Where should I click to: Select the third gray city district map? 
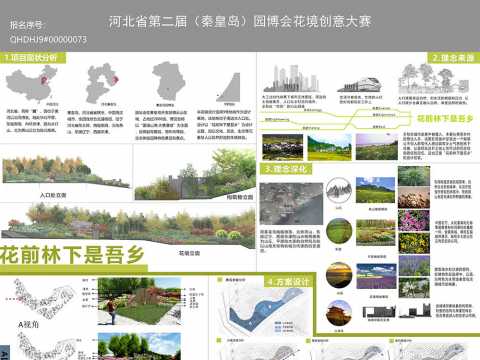pyautogui.click(x=168, y=82)
